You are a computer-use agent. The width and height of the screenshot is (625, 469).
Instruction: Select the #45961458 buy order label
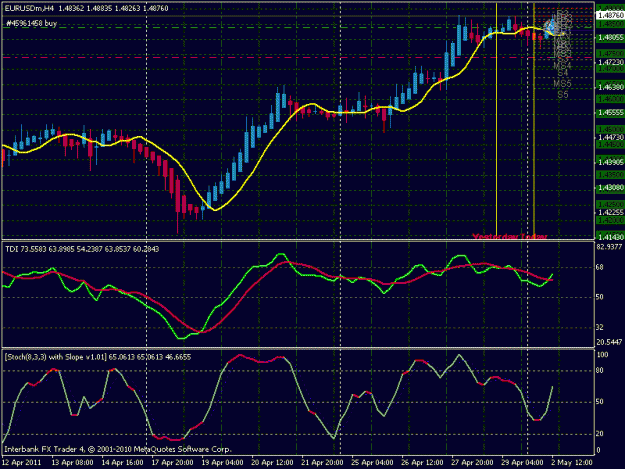coord(31,24)
